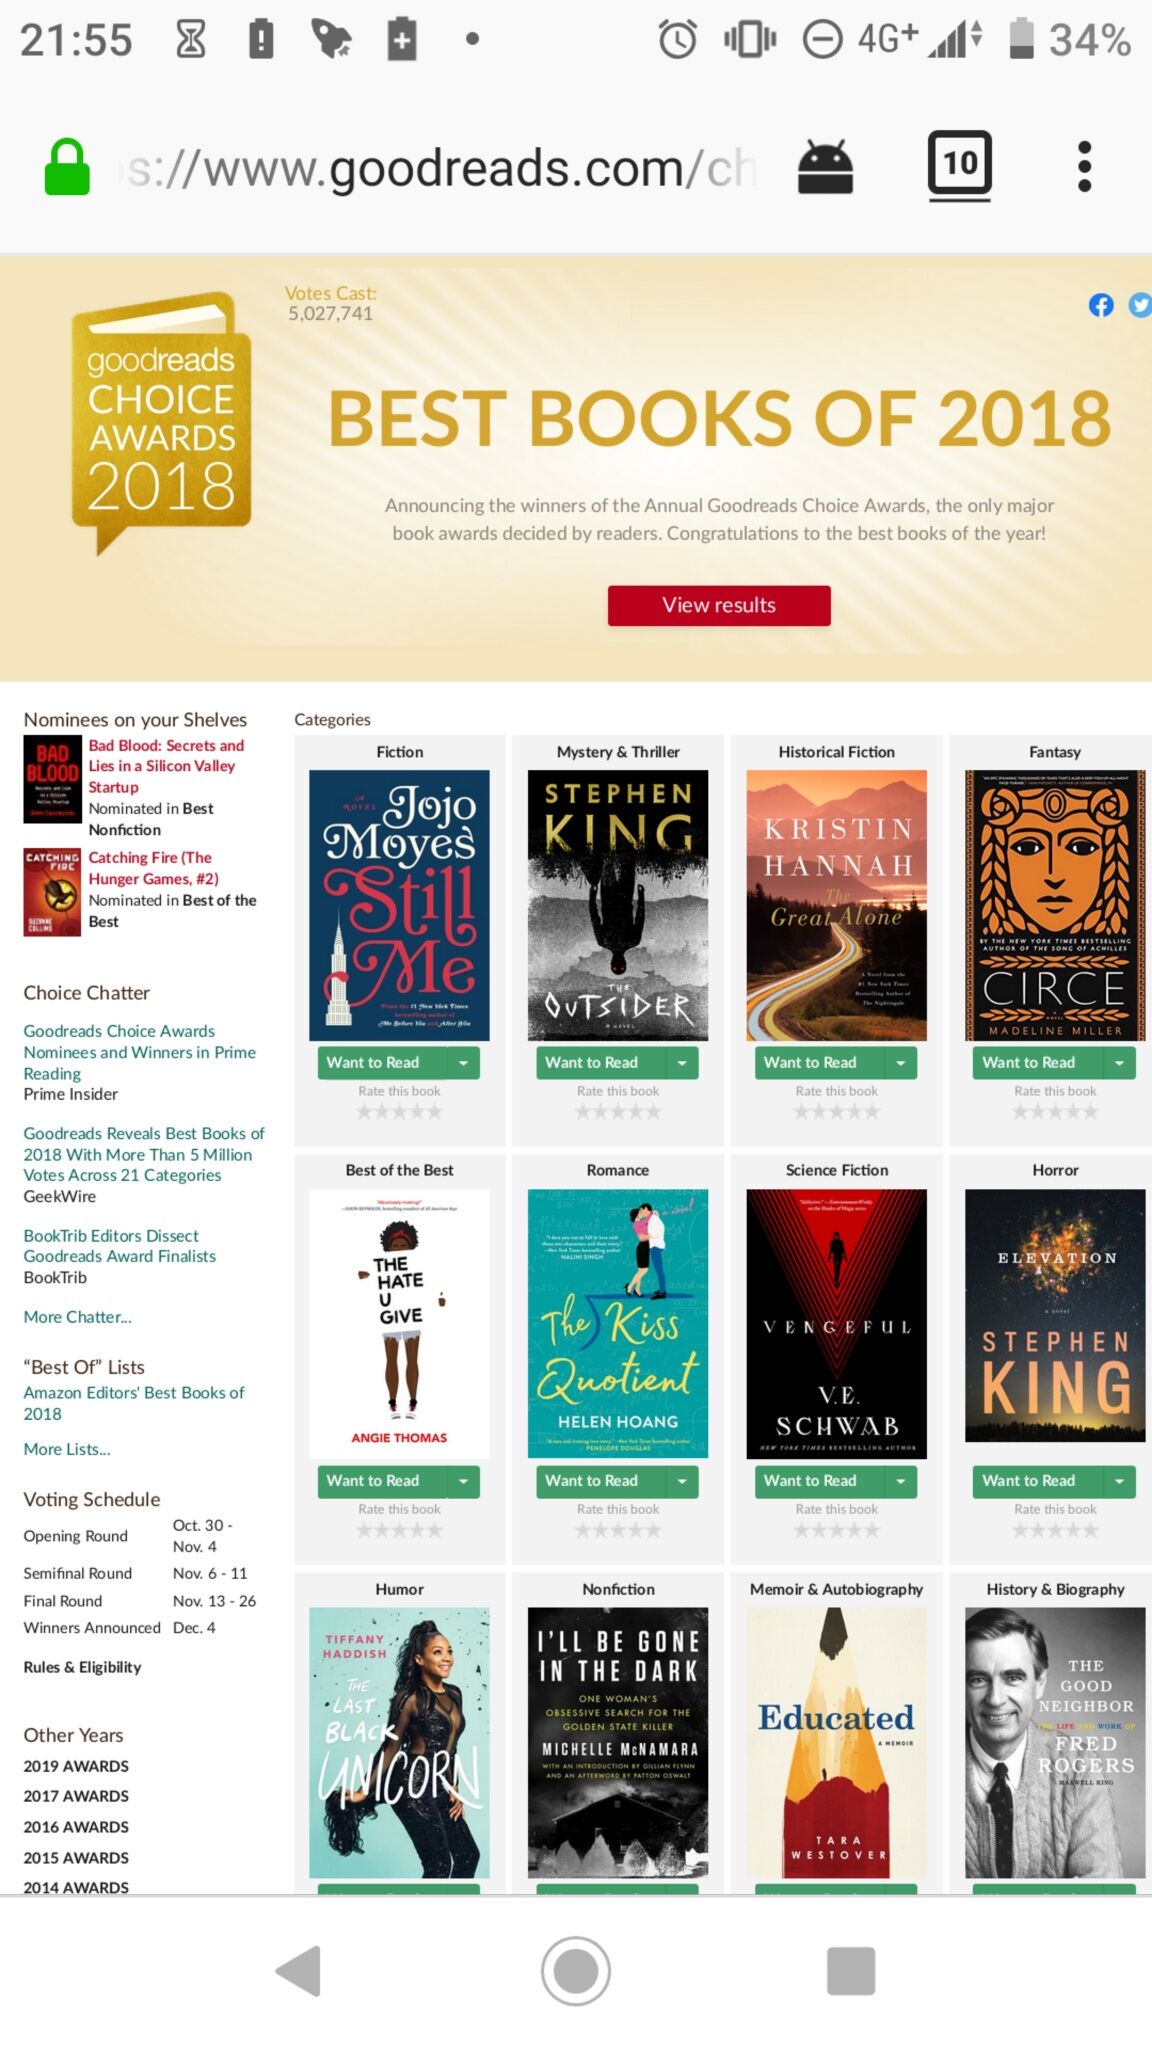The width and height of the screenshot is (1152, 2048).
Task: Tap the Twitter share icon
Action: click(1140, 305)
